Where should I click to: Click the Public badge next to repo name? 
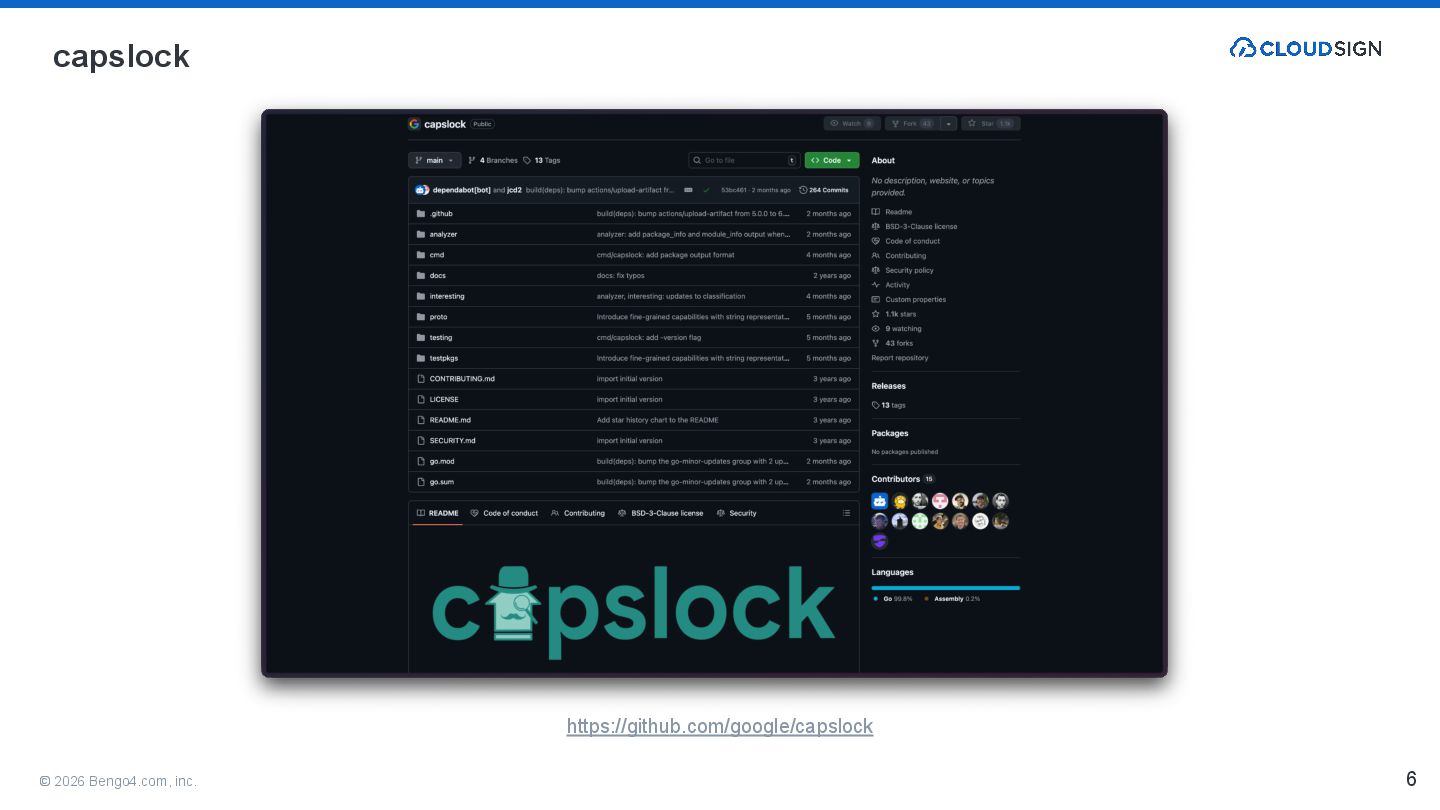click(483, 124)
